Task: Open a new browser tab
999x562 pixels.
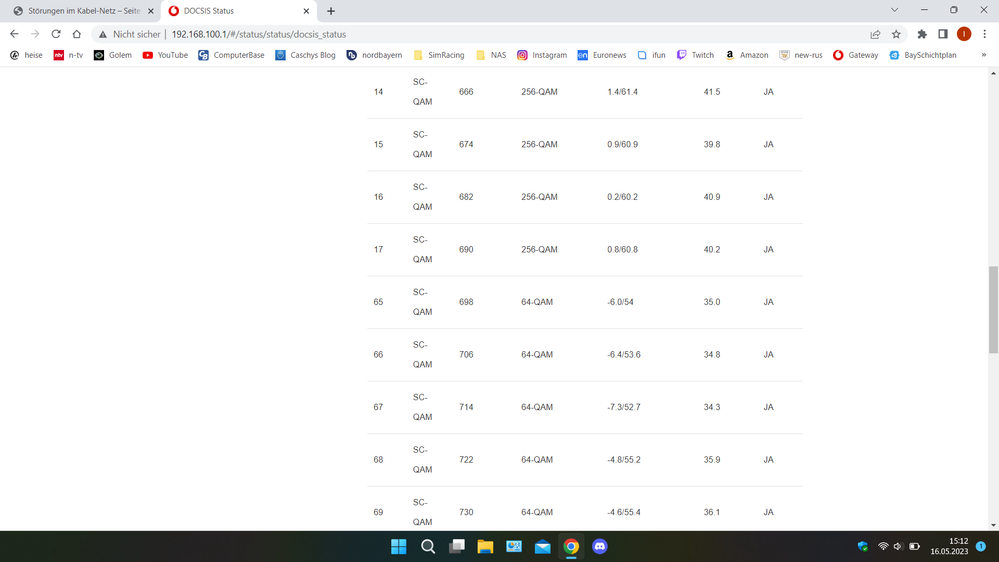Action: coord(331,11)
